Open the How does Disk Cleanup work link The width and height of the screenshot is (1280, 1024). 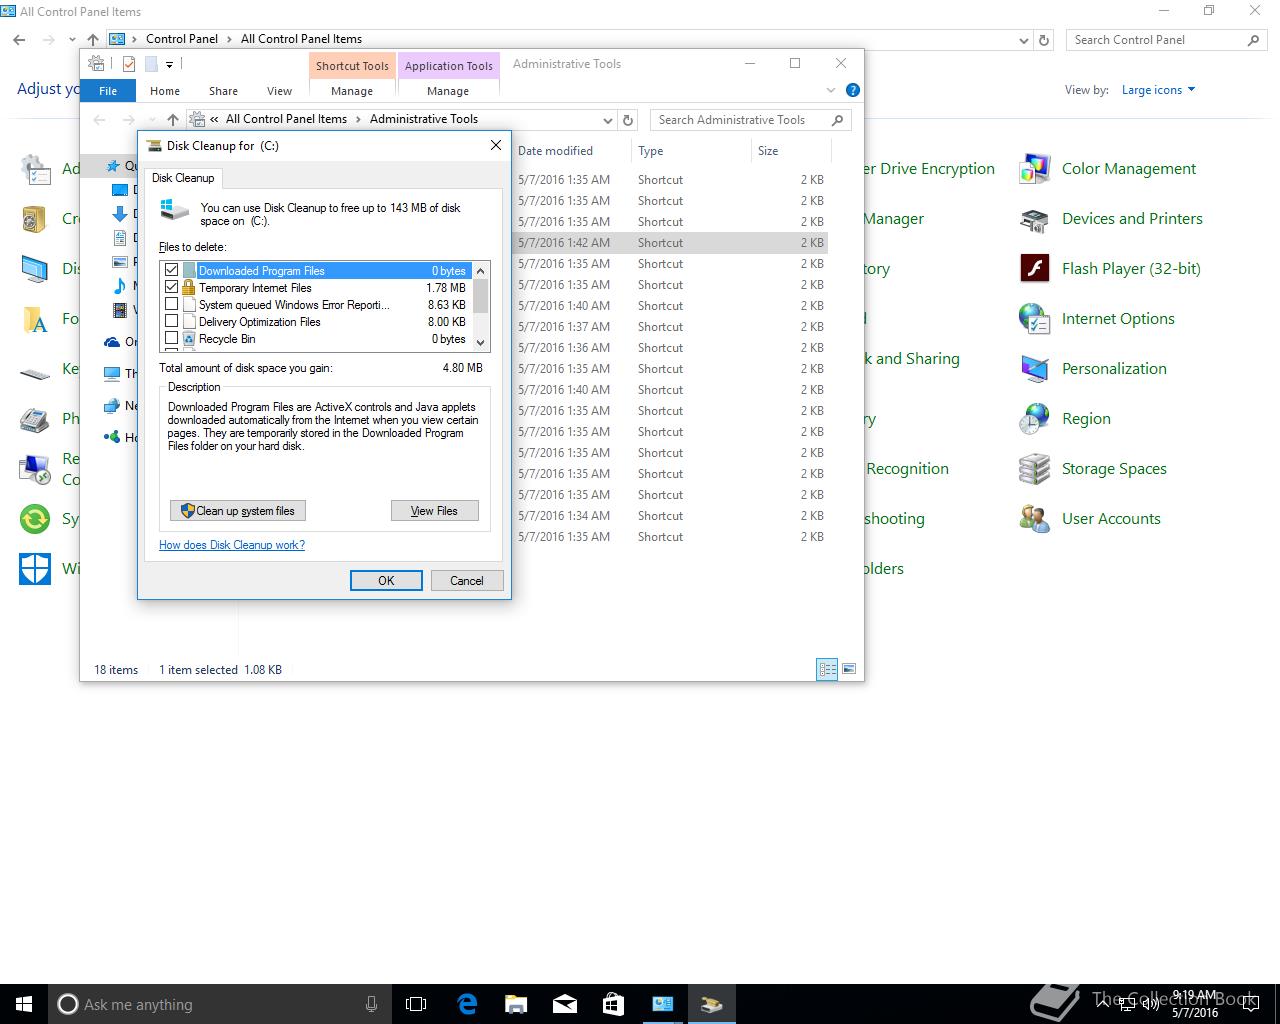pos(232,545)
